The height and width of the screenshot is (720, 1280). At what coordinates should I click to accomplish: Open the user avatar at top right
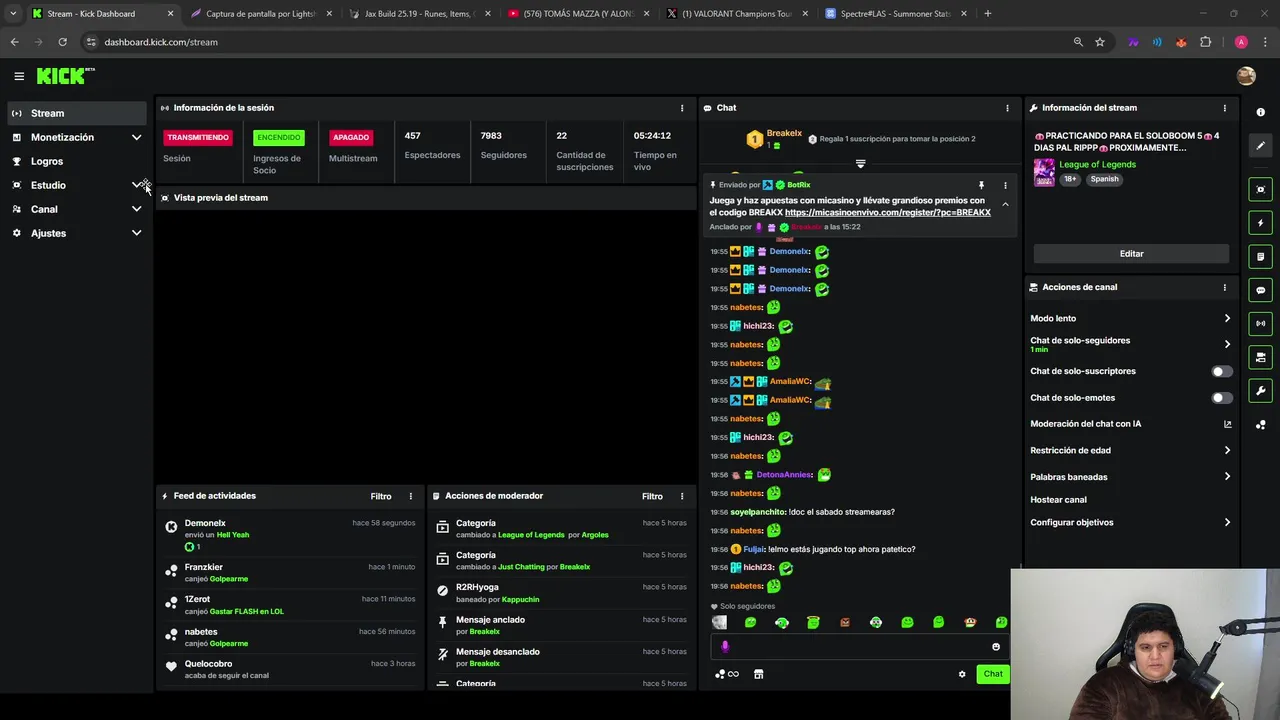point(1246,76)
